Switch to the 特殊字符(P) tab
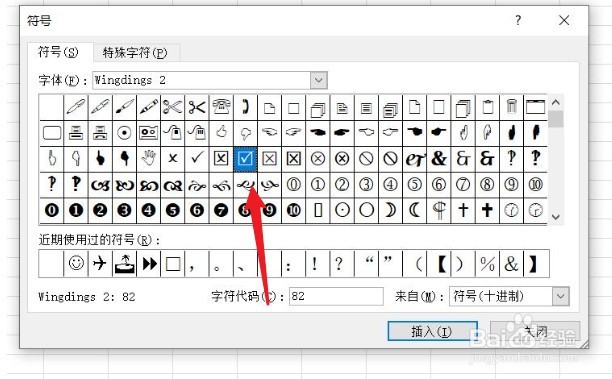 [135, 52]
